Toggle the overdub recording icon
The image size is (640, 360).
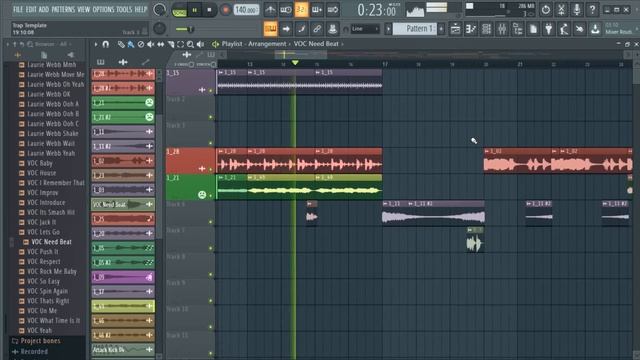pos(317,9)
